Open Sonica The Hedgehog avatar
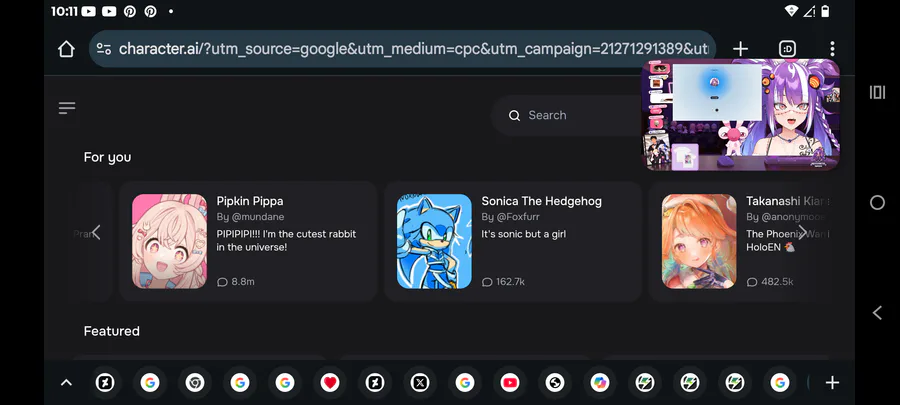This screenshot has width=900, height=405. click(x=435, y=241)
